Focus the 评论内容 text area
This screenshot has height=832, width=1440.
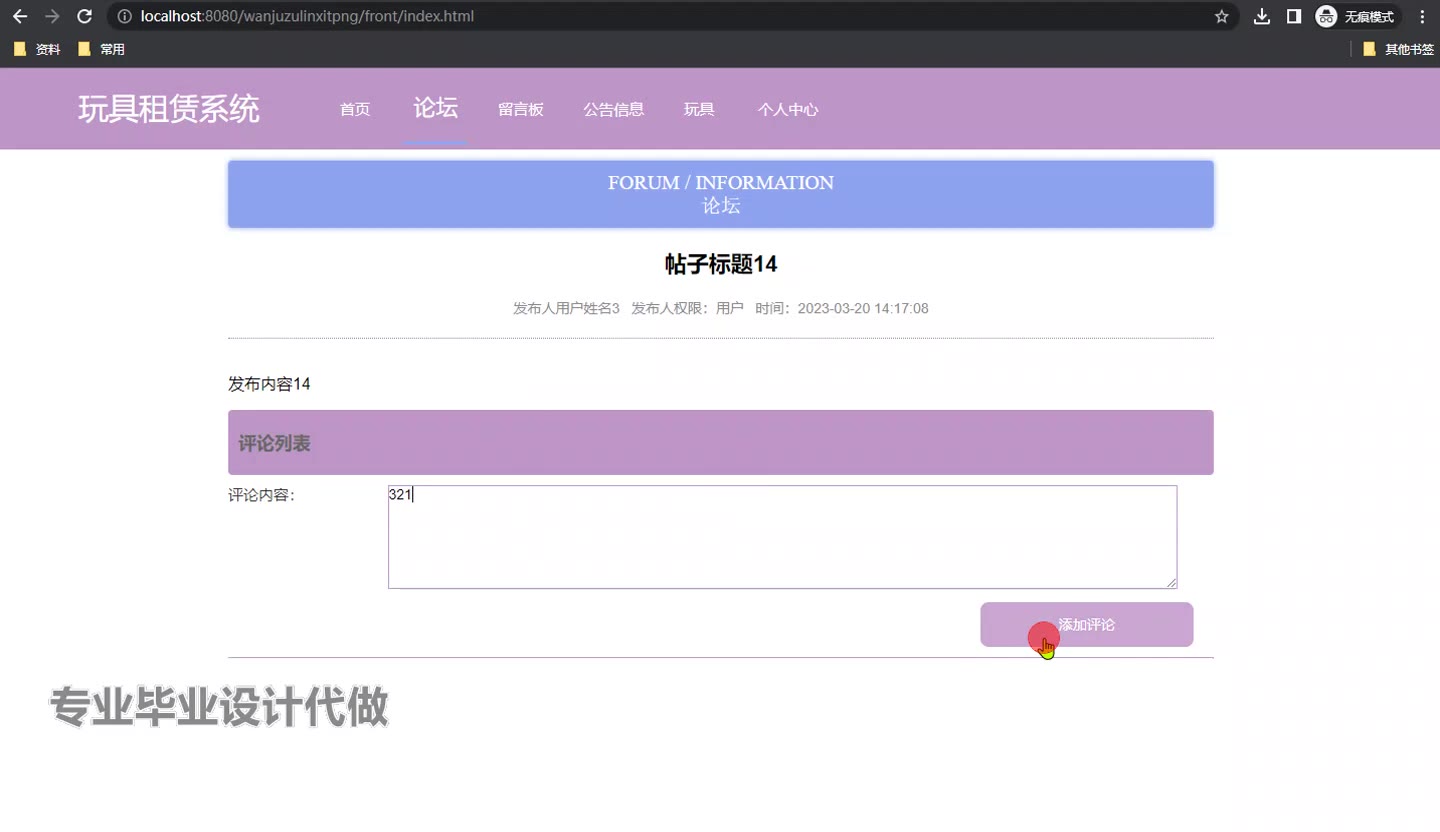pos(783,537)
